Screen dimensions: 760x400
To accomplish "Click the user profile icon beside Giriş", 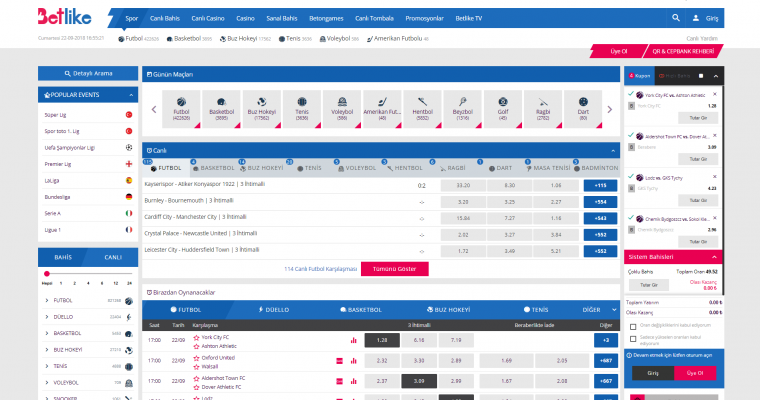I will (x=696, y=18).
